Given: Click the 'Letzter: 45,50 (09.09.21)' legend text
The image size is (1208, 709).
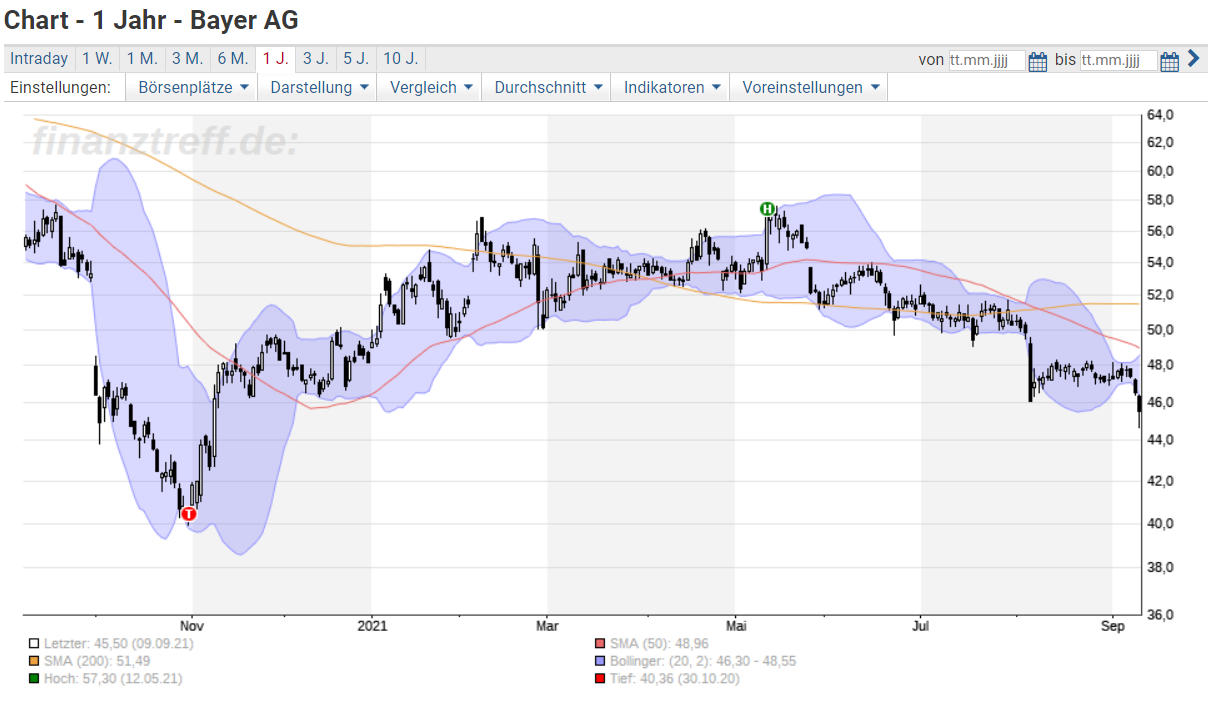Looking at the screenshot, I should click(x=119, y=644).
